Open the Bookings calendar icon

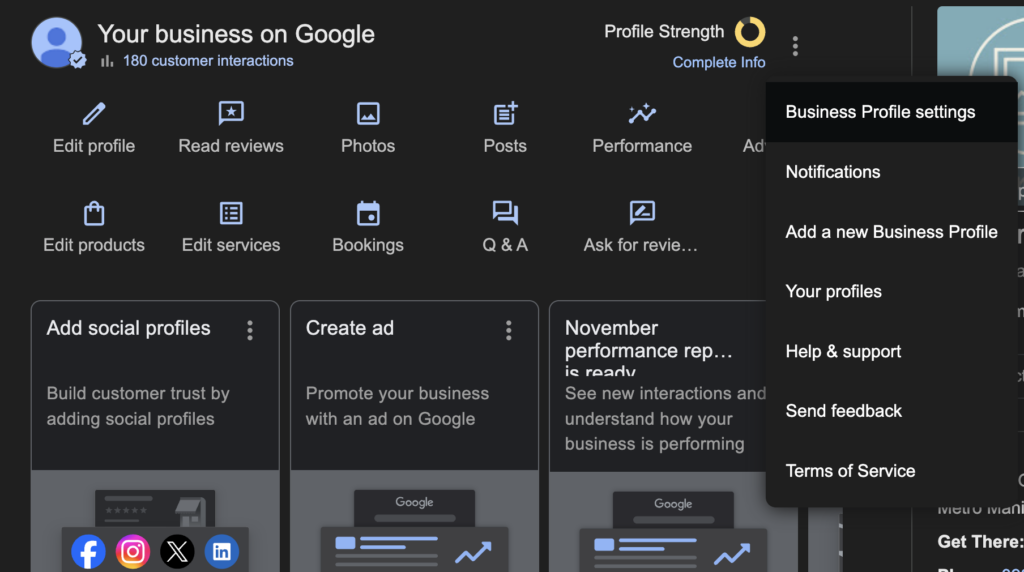pos(368,213)
